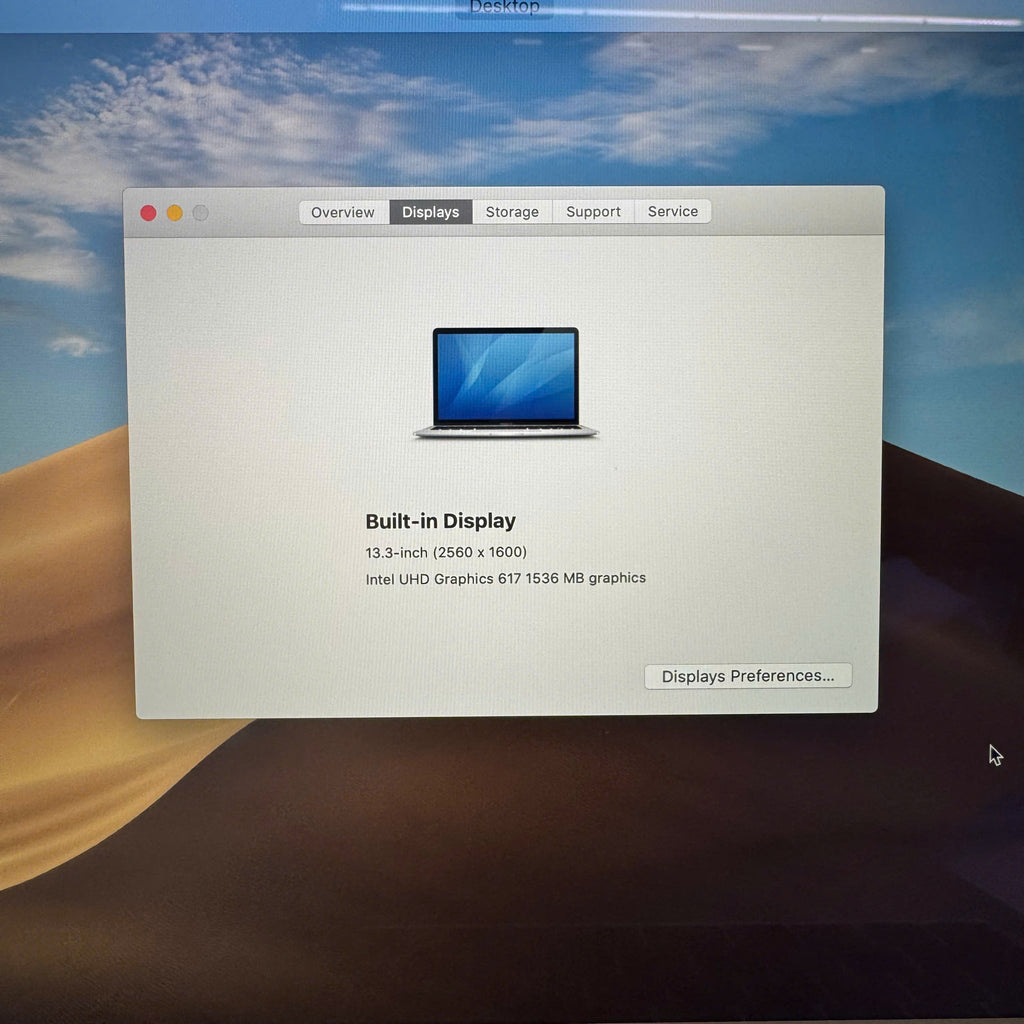The width and height of the screenshot is (1024, 1024).
Task: Click the 13.3-inch (2560 x 1600) text
Action: (x=446, y=552)
